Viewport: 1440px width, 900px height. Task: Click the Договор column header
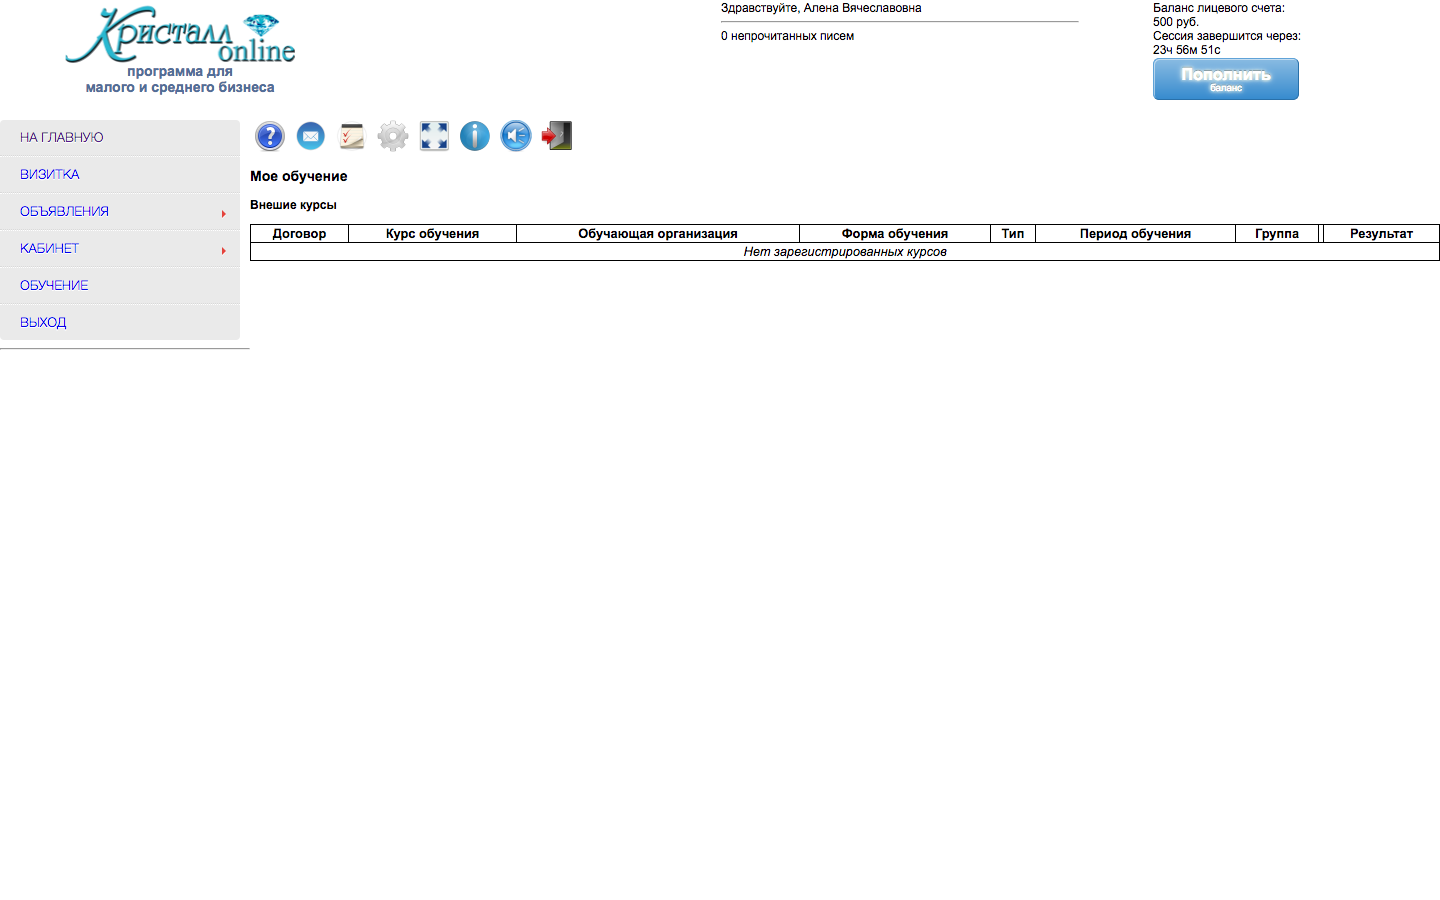click(x=299, y=234)
